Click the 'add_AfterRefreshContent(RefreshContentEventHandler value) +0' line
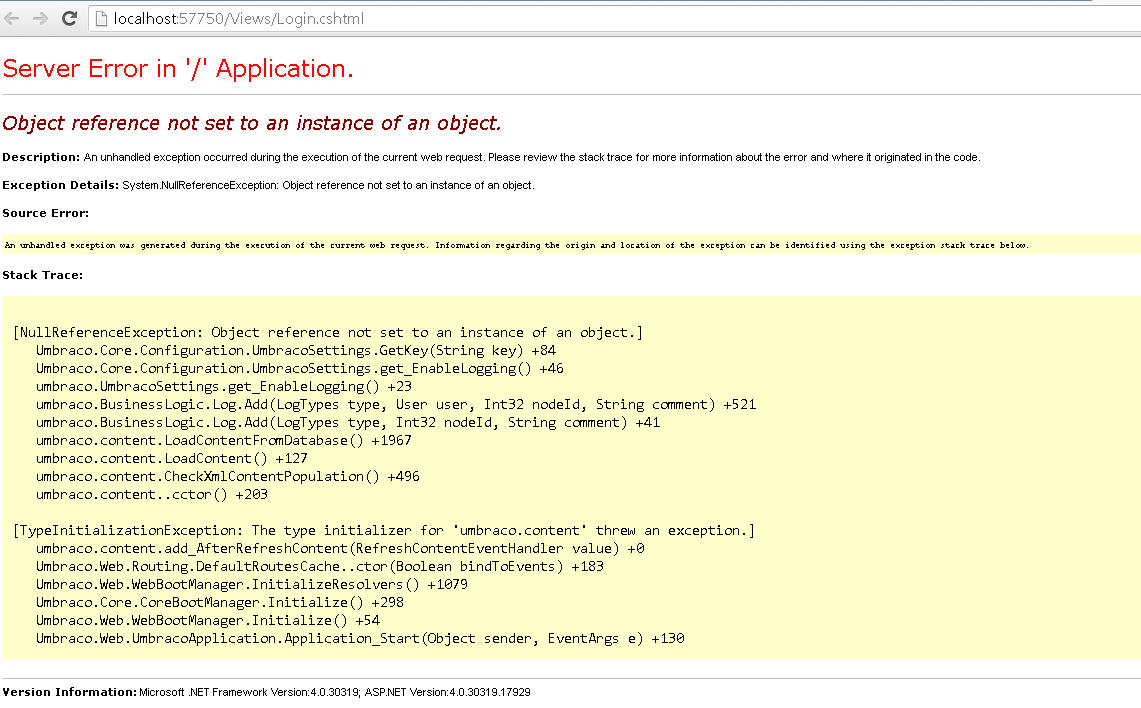 point(340,549)
